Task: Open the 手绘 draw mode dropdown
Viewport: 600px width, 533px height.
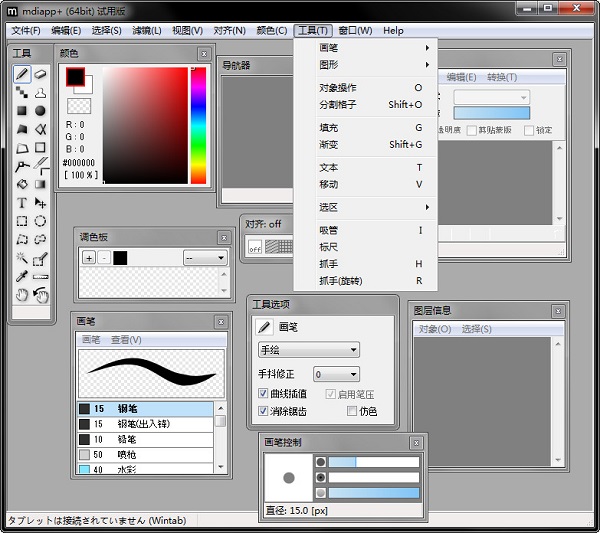Action: tap(309, 350)
